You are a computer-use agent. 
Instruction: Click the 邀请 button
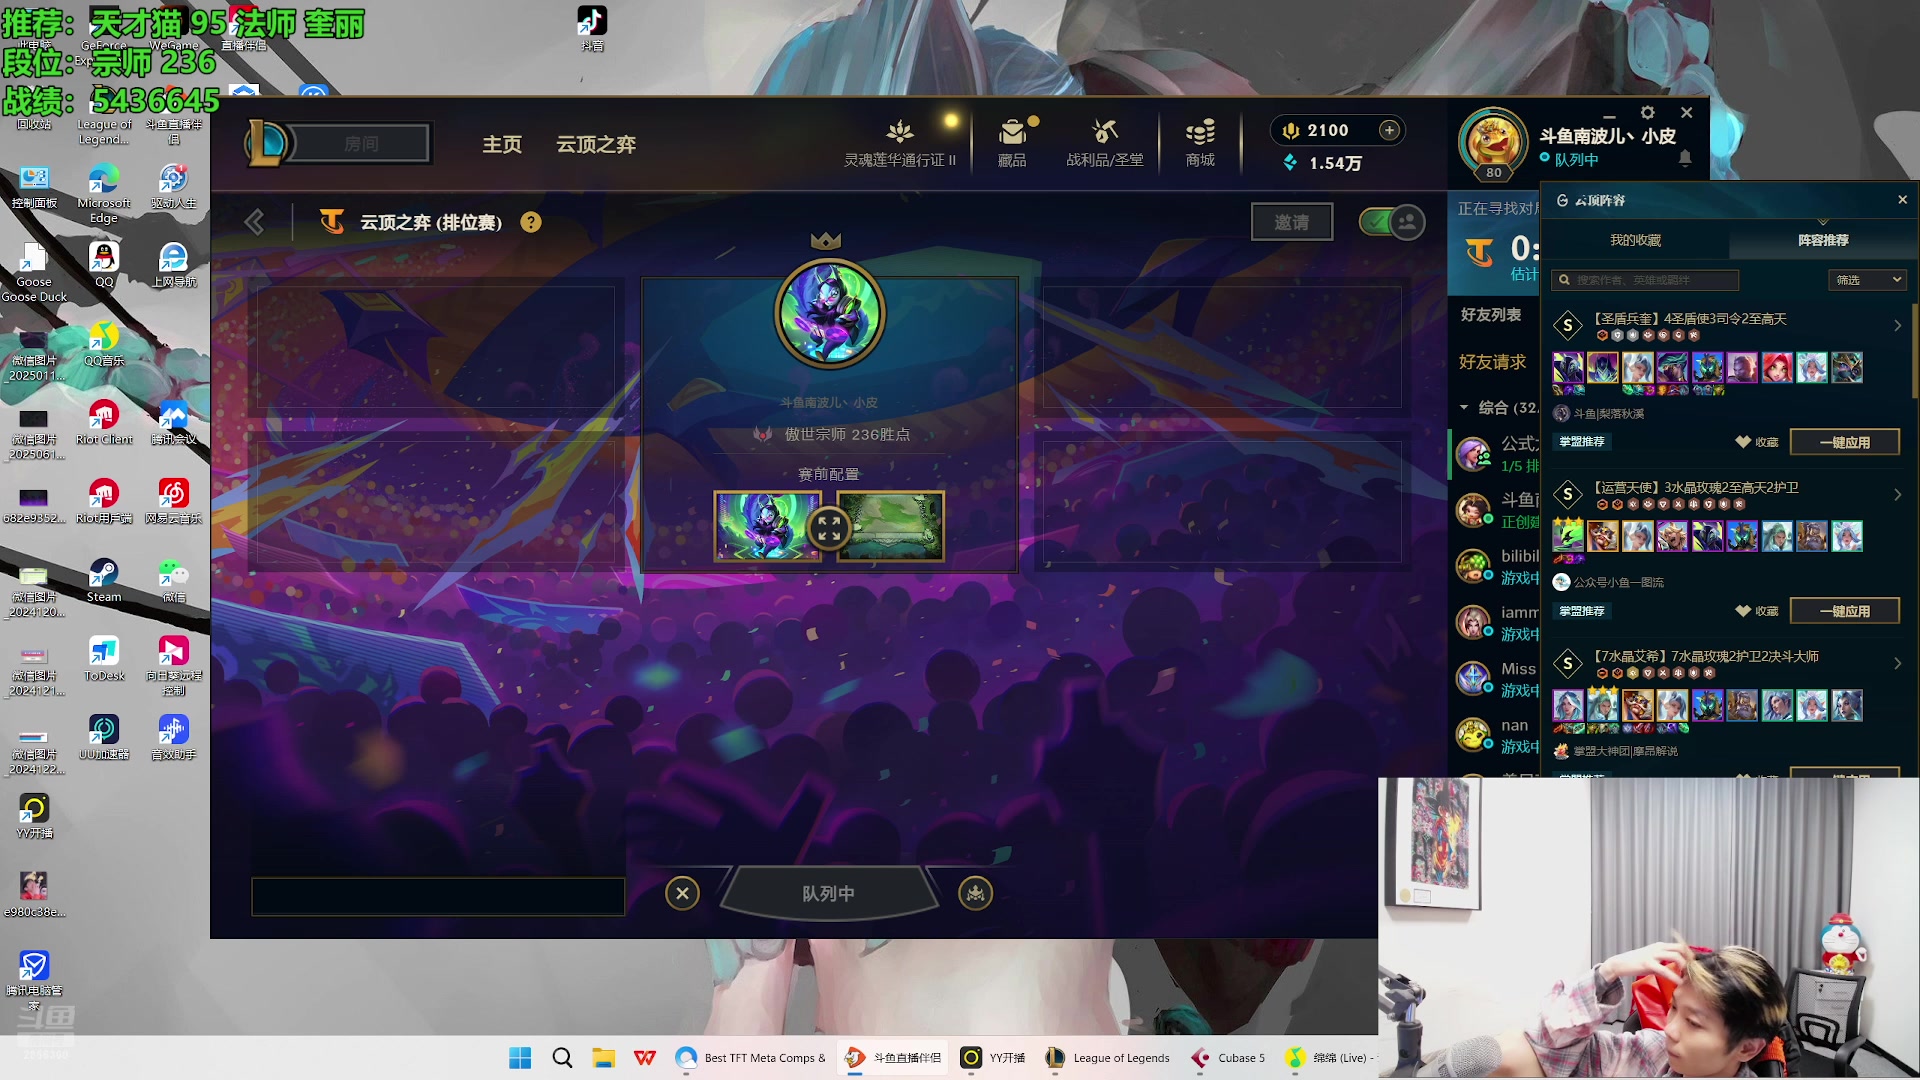pyautogui.click(x=1291, y=222)
